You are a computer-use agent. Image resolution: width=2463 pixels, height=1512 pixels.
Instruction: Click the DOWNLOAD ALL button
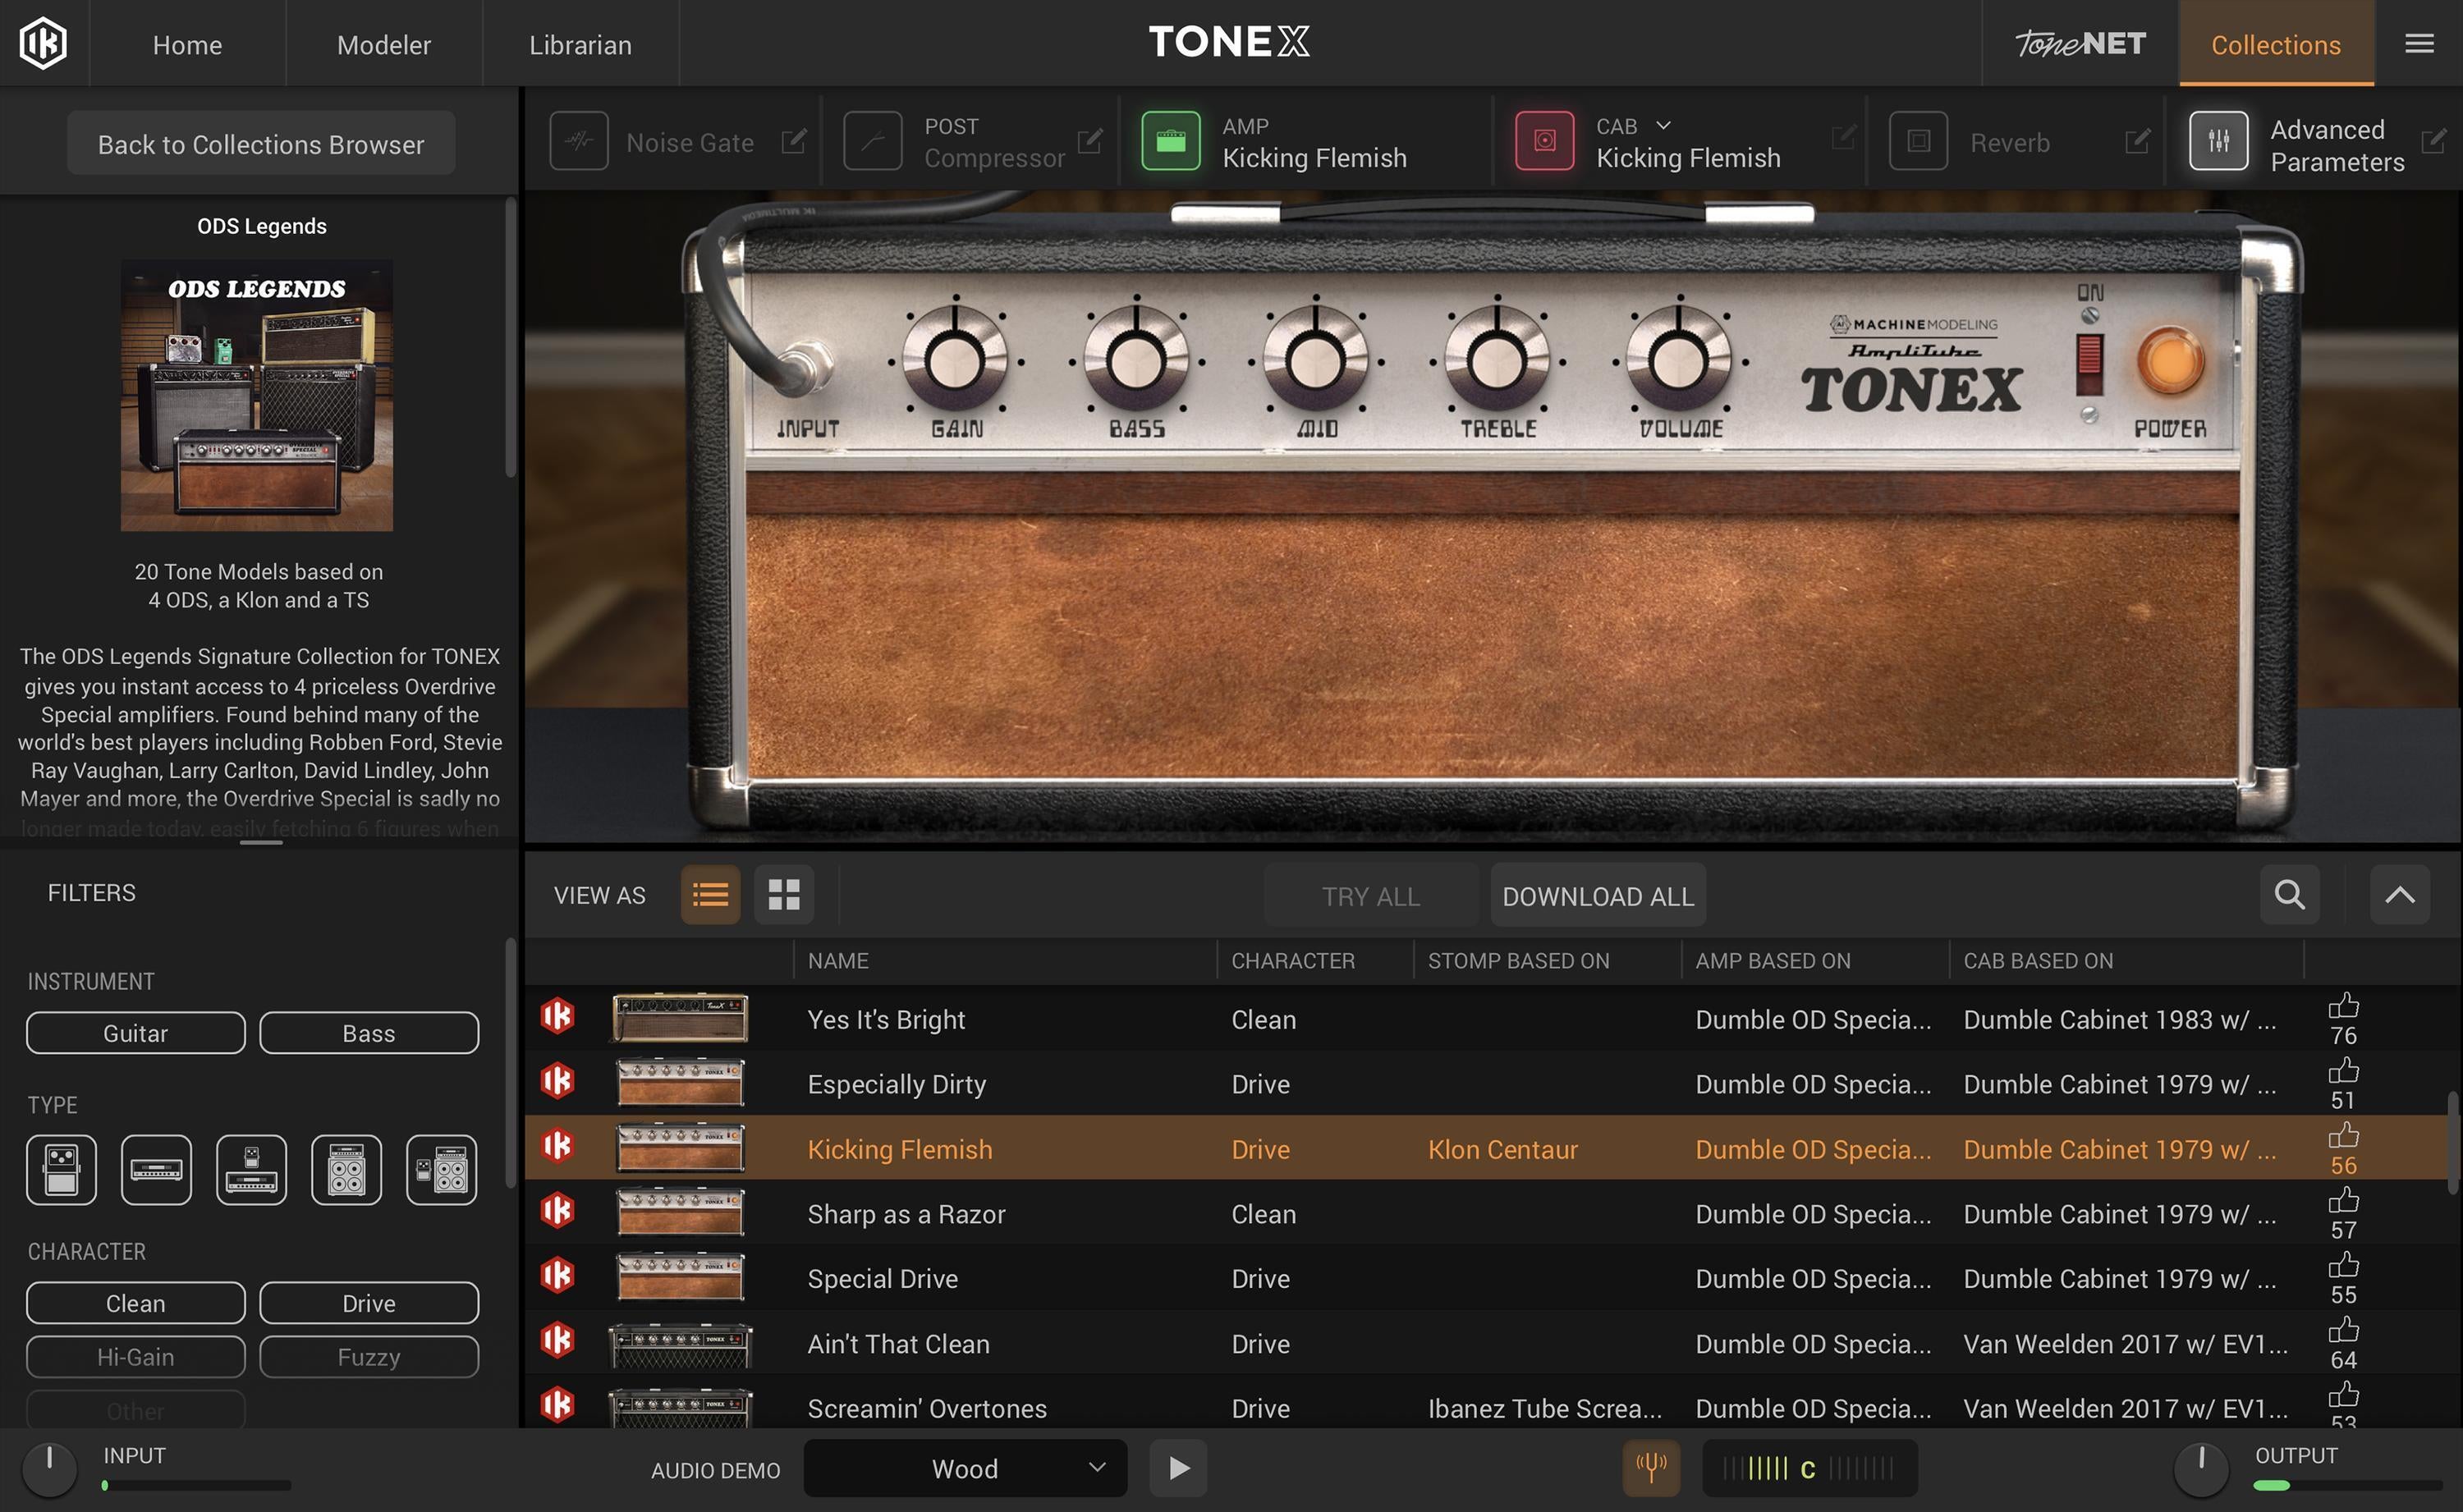point(1596,895)
